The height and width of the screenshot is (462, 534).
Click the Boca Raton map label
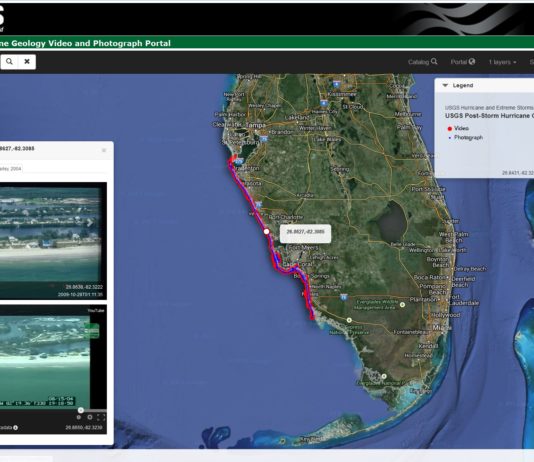pos(430,277)
